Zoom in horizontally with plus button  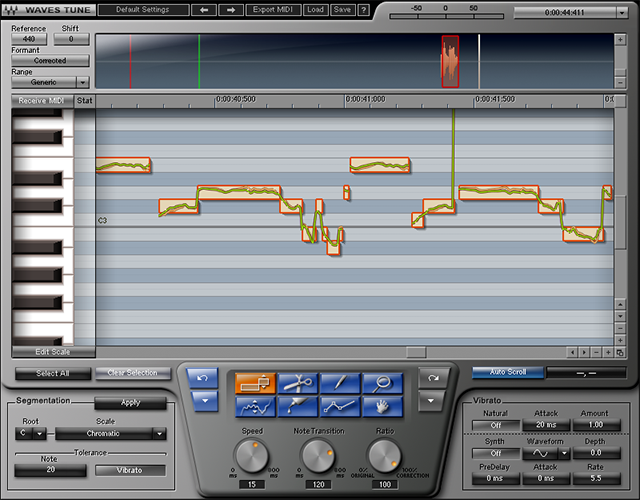pyautogui.click(x=608, y=352)
